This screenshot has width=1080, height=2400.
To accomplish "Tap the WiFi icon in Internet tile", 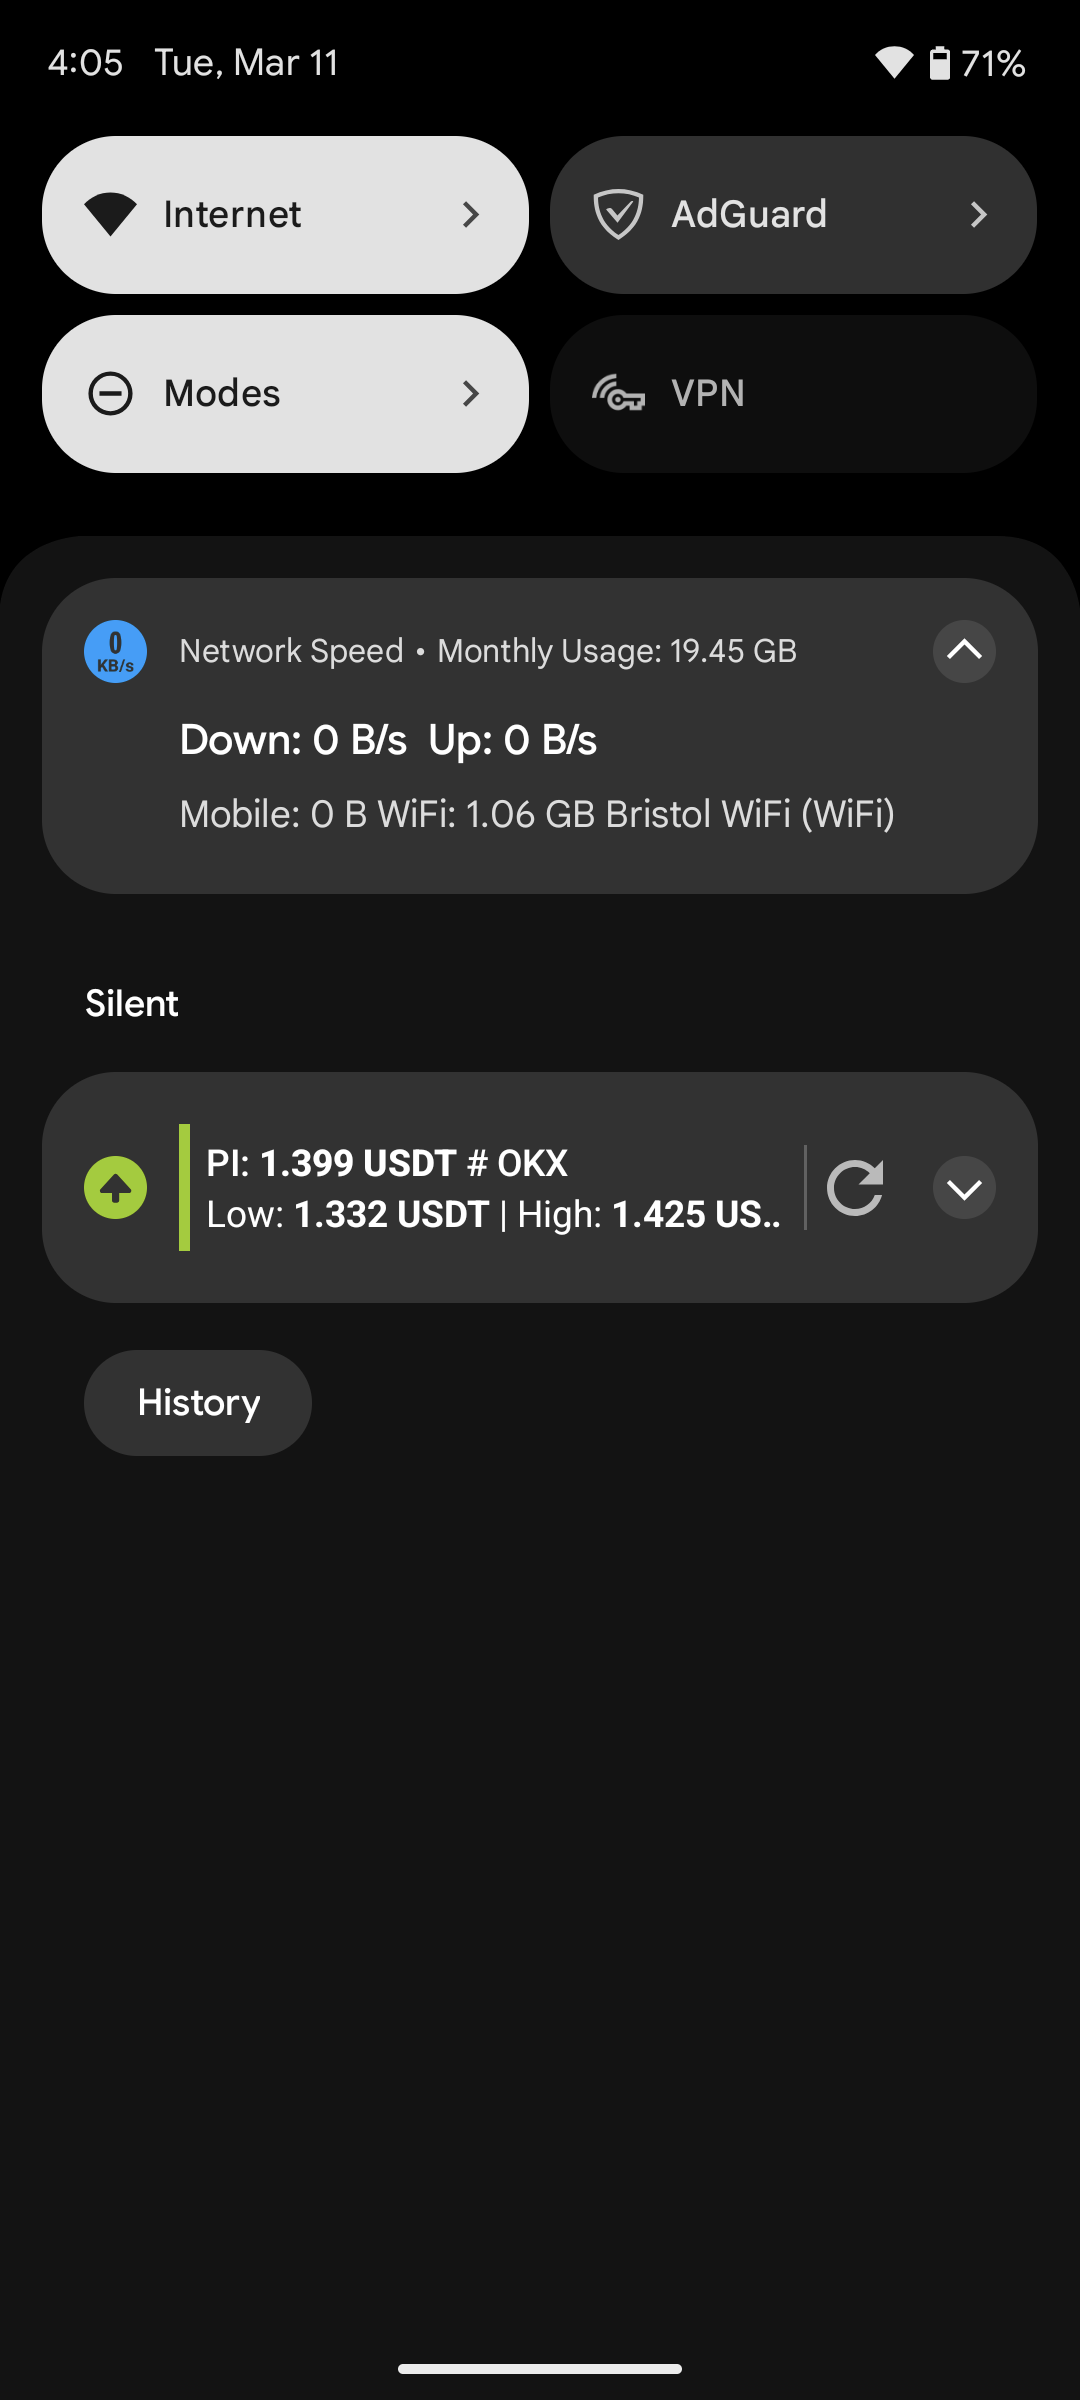I will pos(110,215).
